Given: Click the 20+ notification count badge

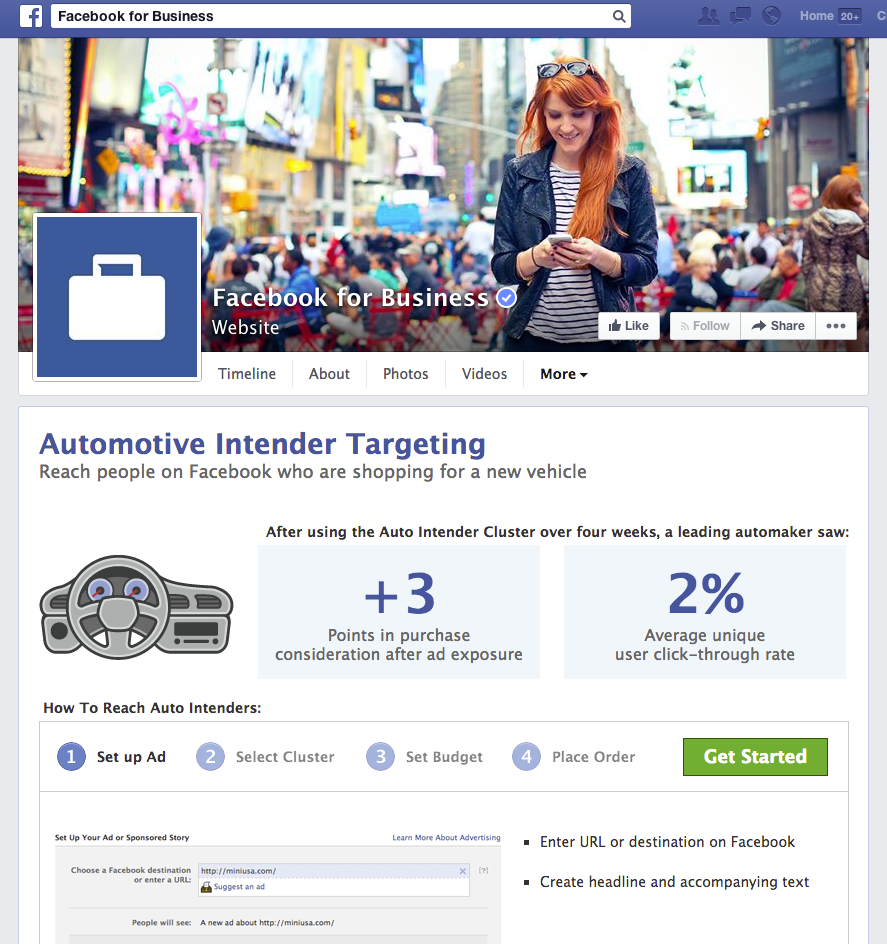Looking at the screenshot, I should 850,16.
